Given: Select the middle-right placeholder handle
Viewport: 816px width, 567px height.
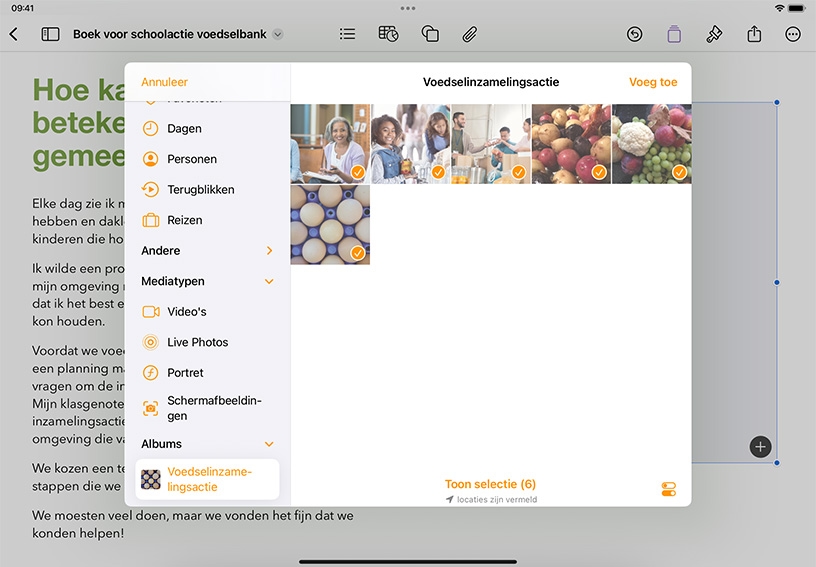Looking at the screenshot, I should [777, 282].
